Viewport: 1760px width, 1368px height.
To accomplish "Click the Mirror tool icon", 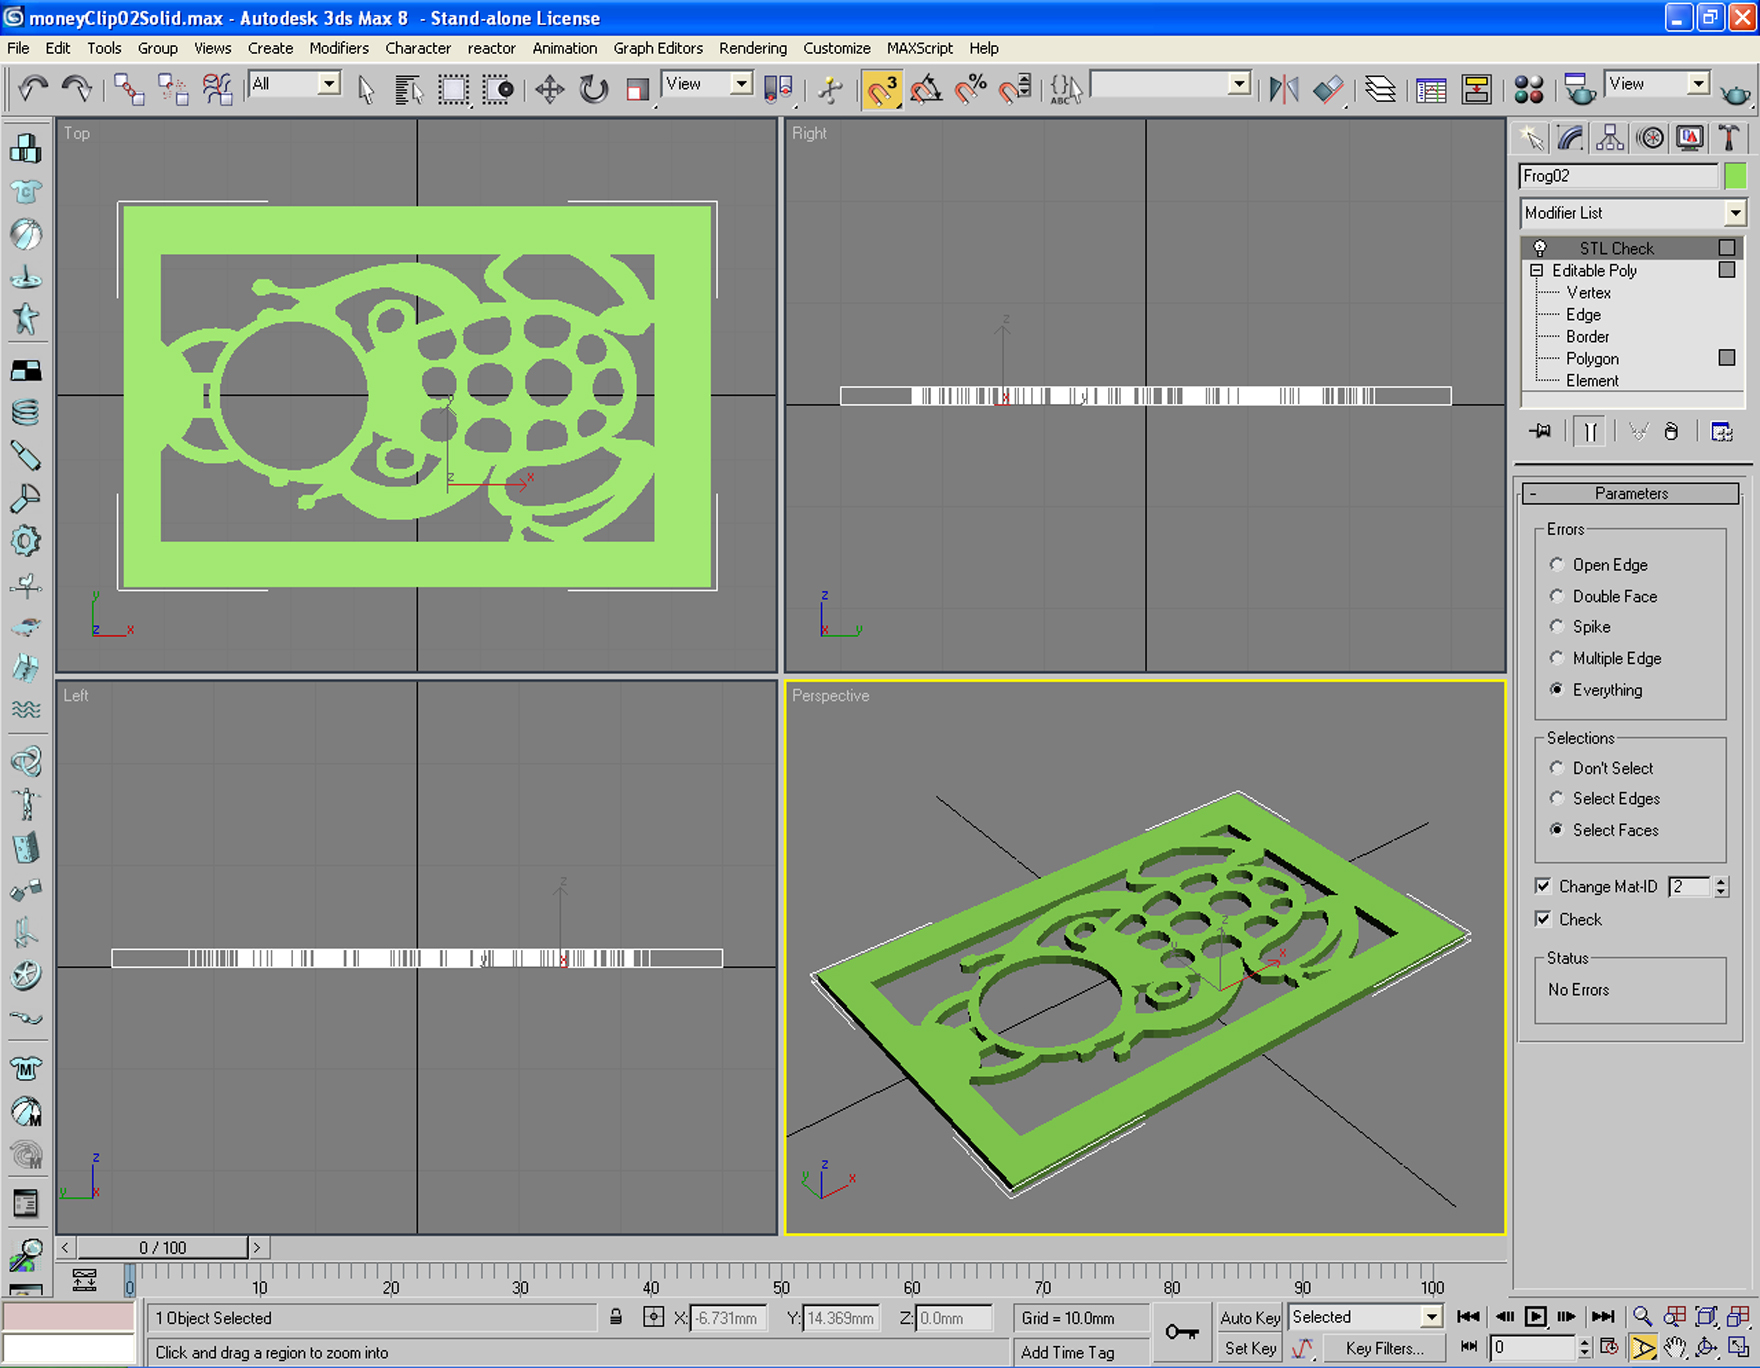I will [1284, 89].
